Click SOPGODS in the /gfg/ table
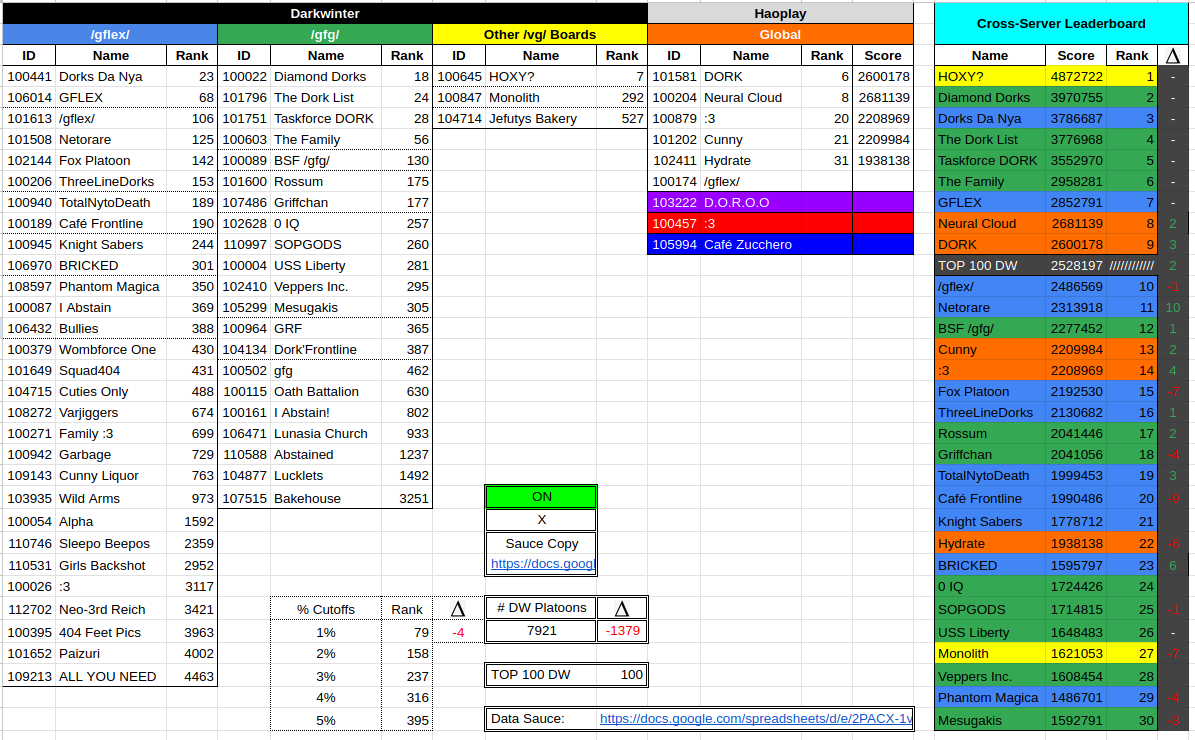The width and height of the screenshot is (1195, 740). click(325, 245)
